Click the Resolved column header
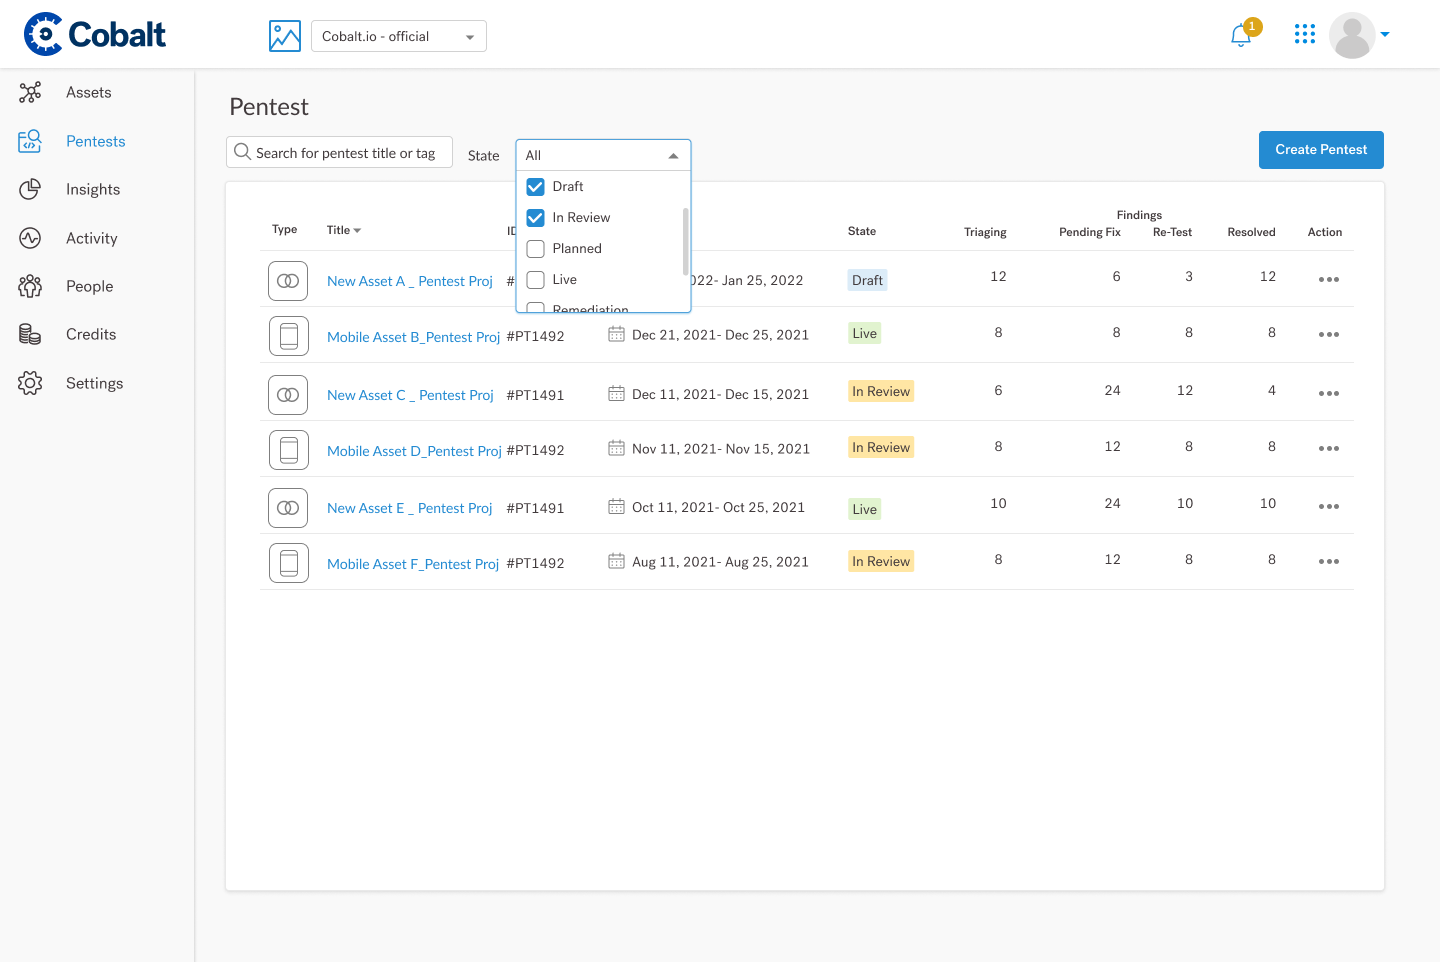 1252,232
